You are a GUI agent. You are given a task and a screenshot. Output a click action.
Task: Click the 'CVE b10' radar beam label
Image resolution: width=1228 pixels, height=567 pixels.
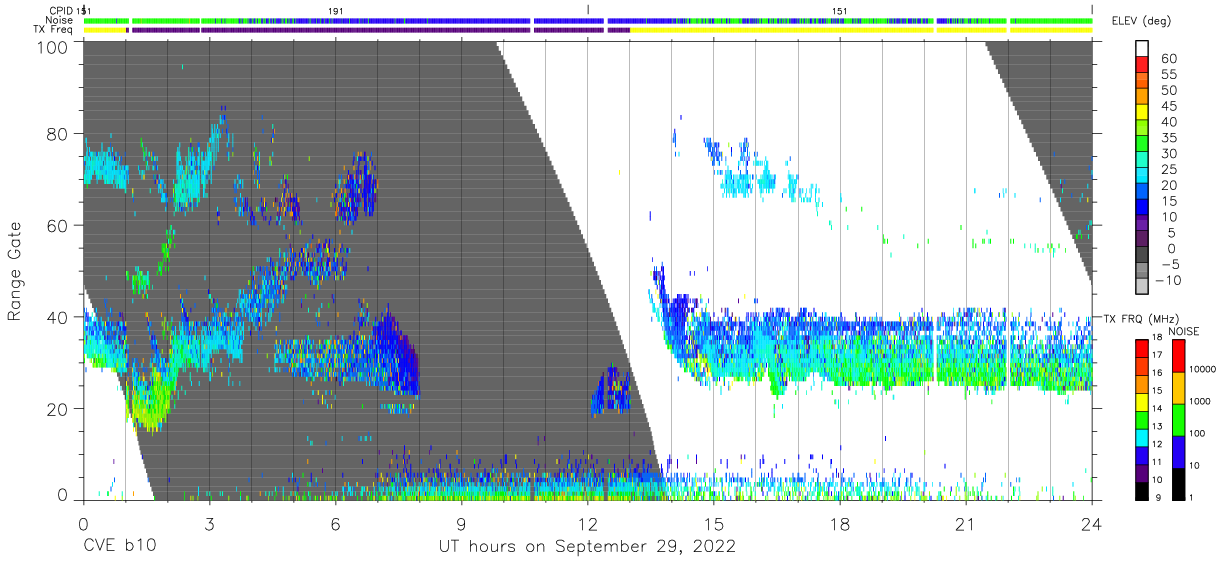pos(119,547)
